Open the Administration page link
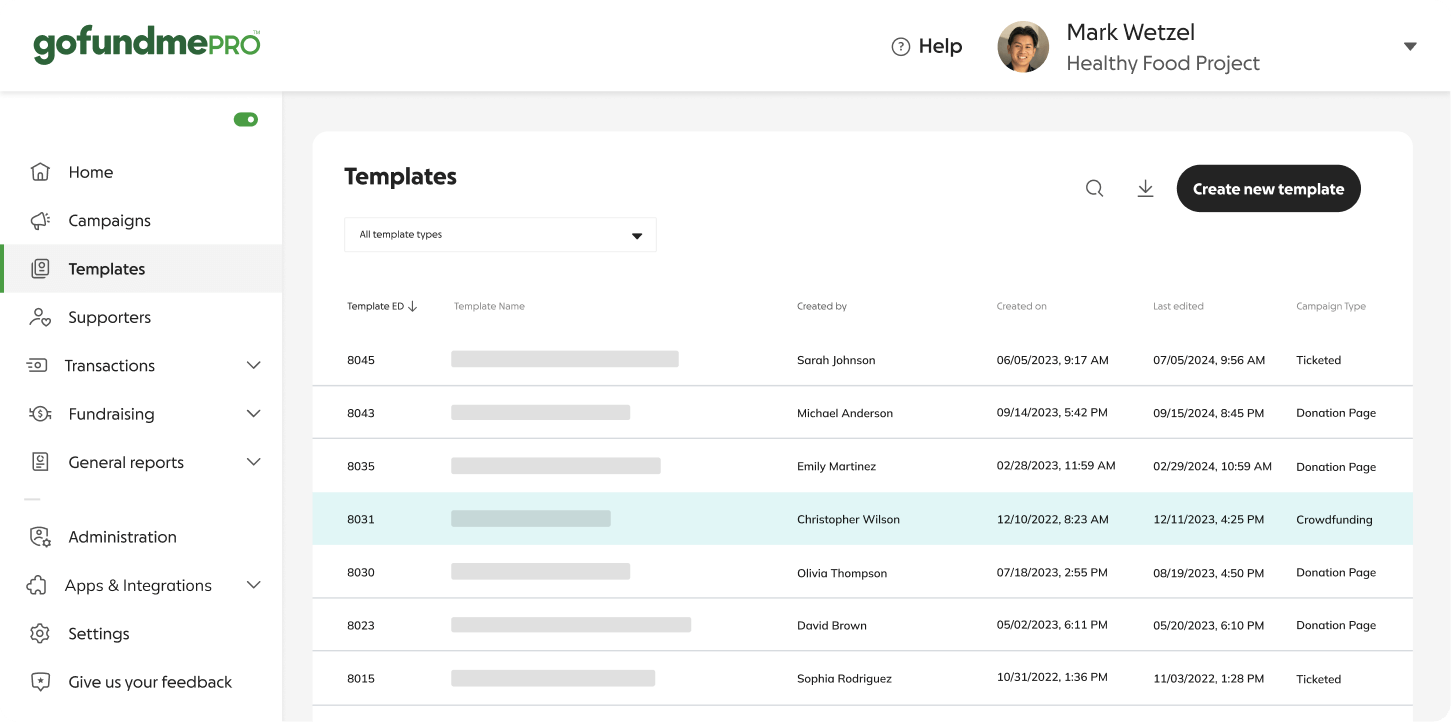Screen dimensions: 1451x722 [123, 537]
